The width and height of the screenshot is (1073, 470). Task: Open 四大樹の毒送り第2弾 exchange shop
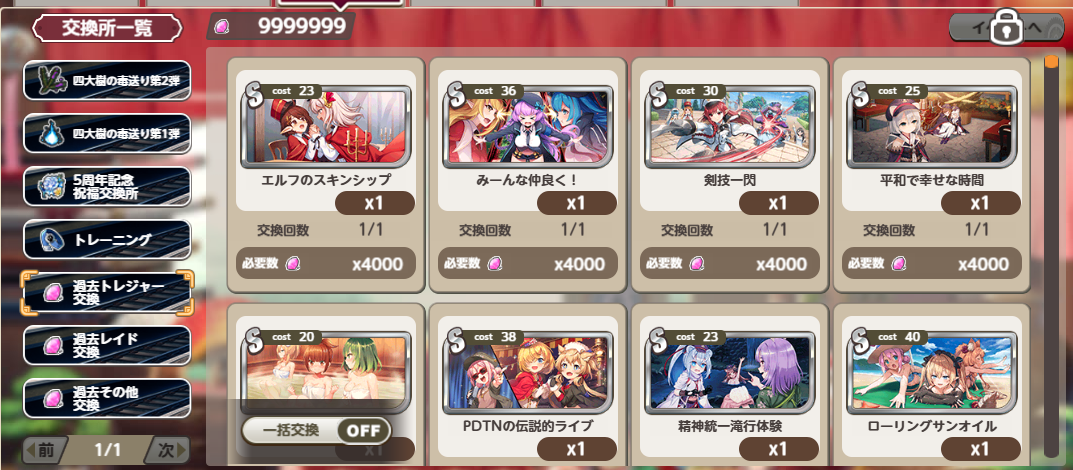pos(107,81)
